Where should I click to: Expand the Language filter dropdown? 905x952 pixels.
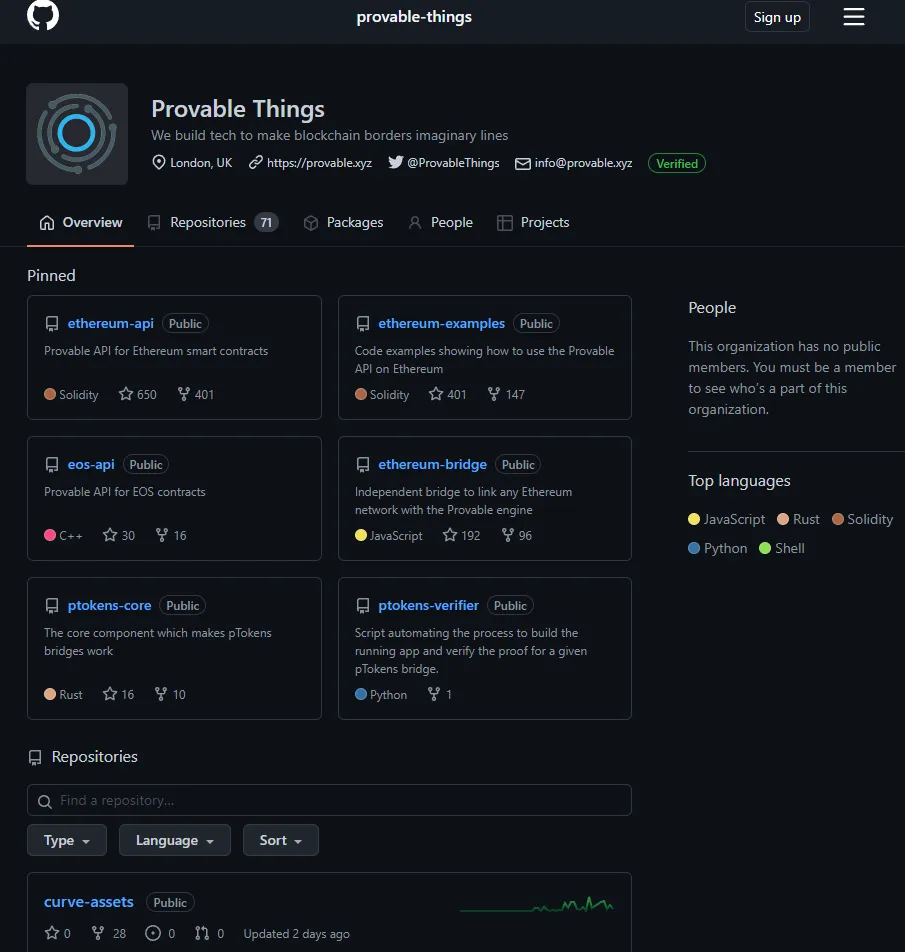pos(175,840)
